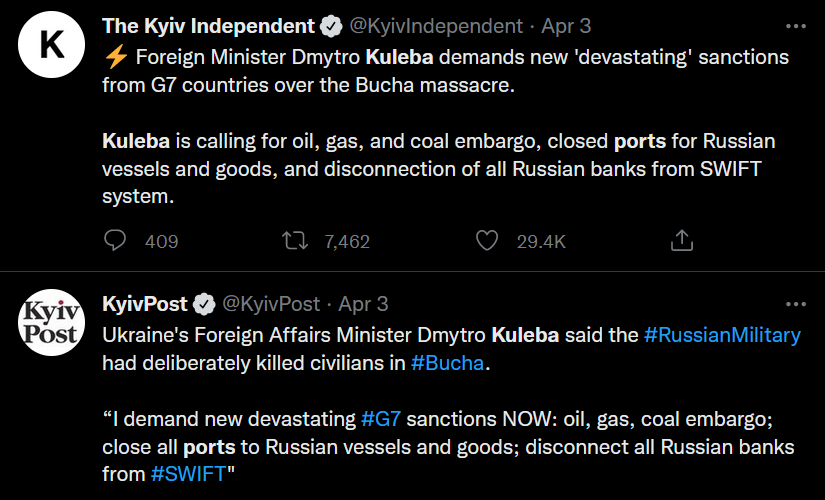Screen dimensions: 825x500
Task: Click The Kyiv Independent display name
Action: click(x=208, y=26)
